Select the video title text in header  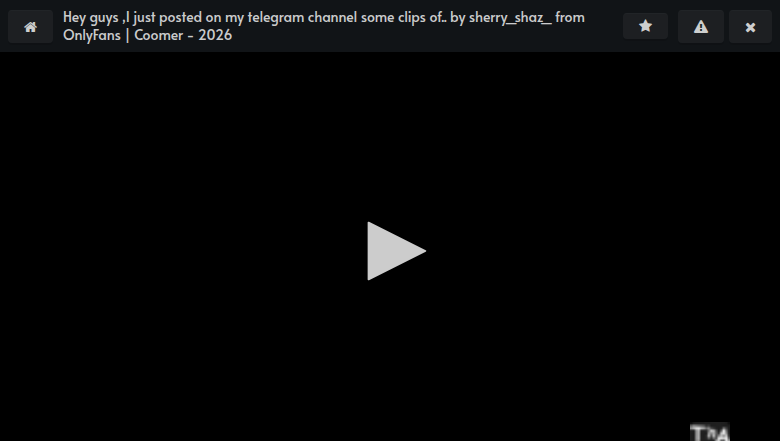324,26
